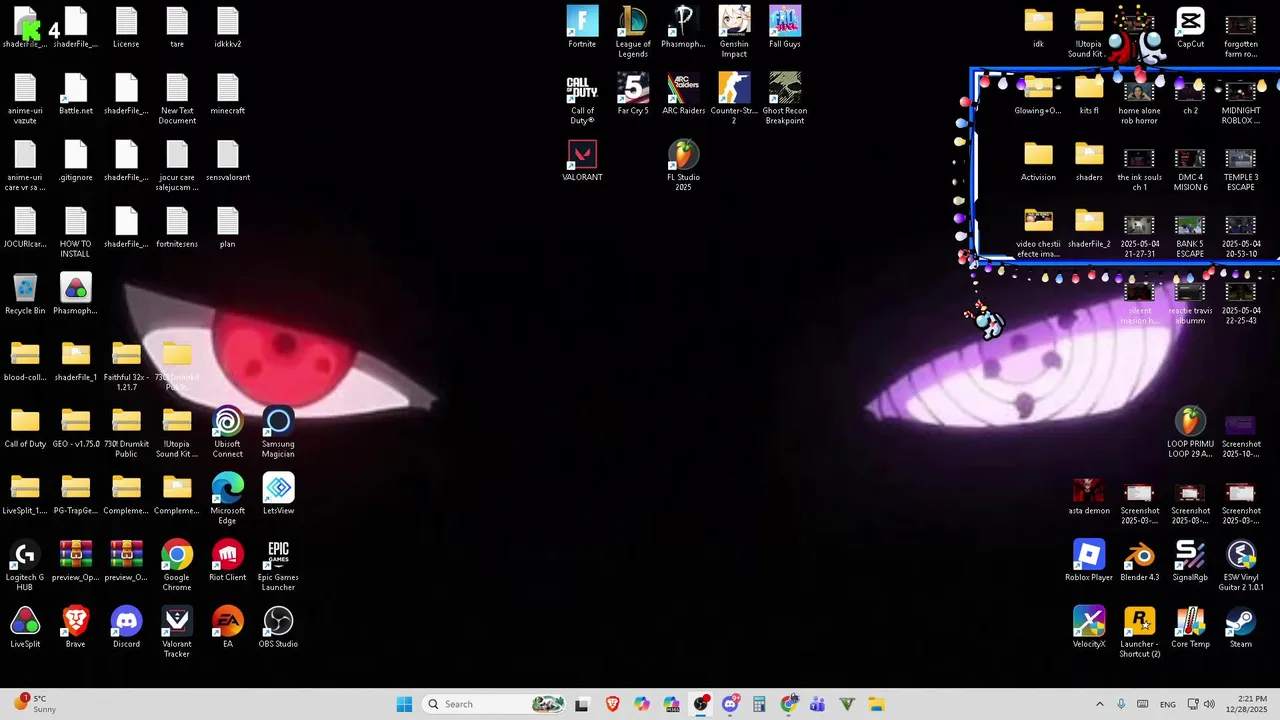Select the 'License' file
The image size is (1280, 720).
tap(126, 27)
